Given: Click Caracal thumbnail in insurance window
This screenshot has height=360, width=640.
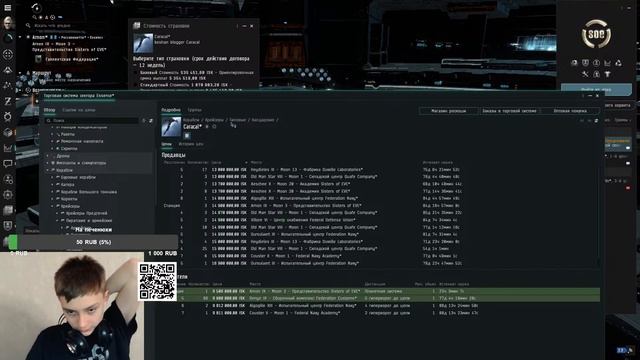Looking at the screenshot, I should [x=143, y=43].
